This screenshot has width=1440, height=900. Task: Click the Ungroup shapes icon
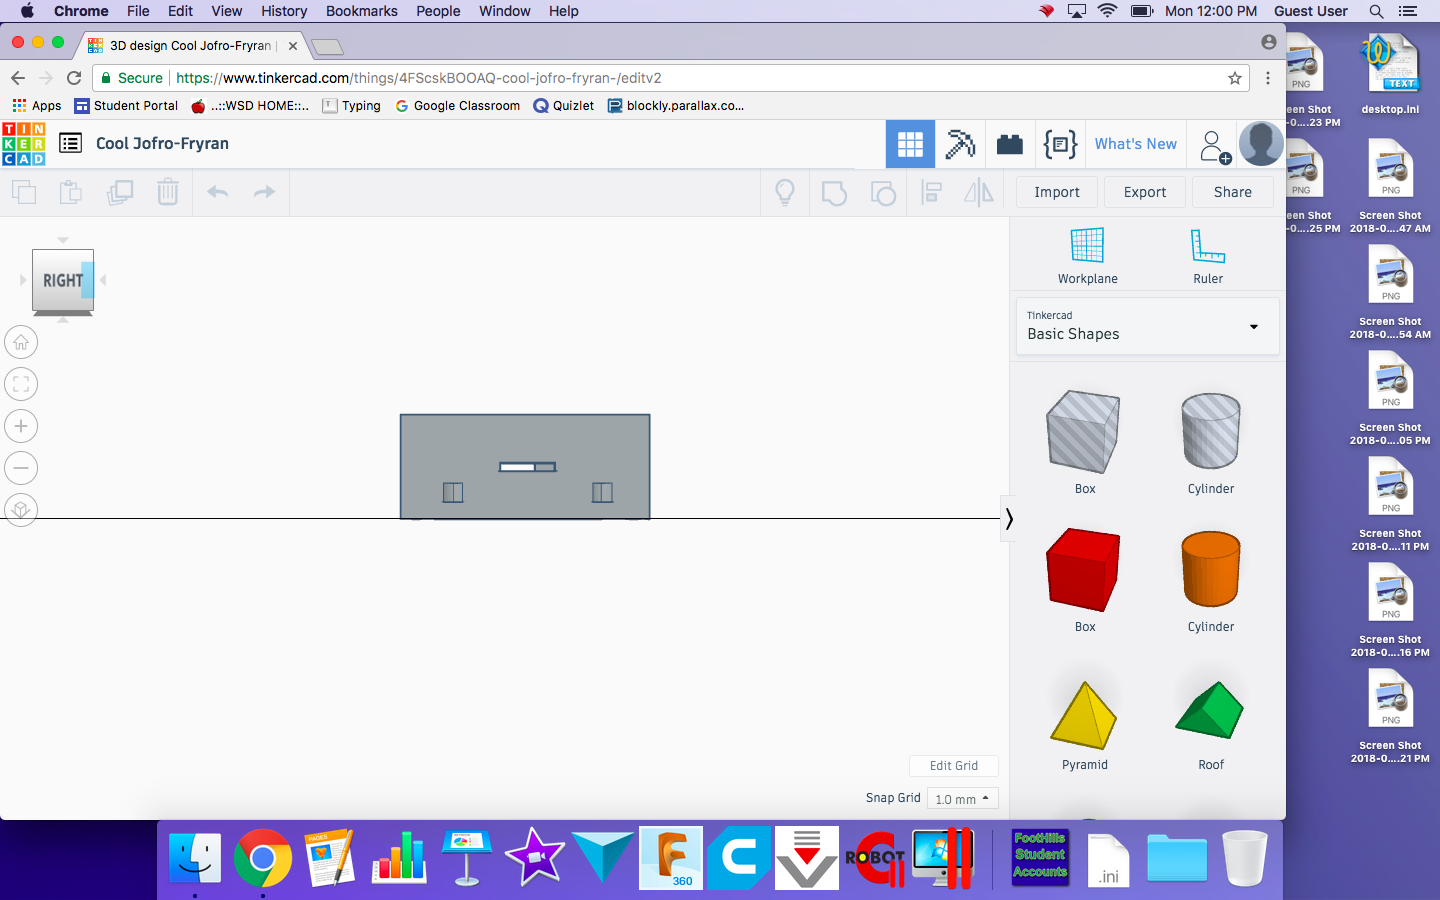[x=883, y=192]
